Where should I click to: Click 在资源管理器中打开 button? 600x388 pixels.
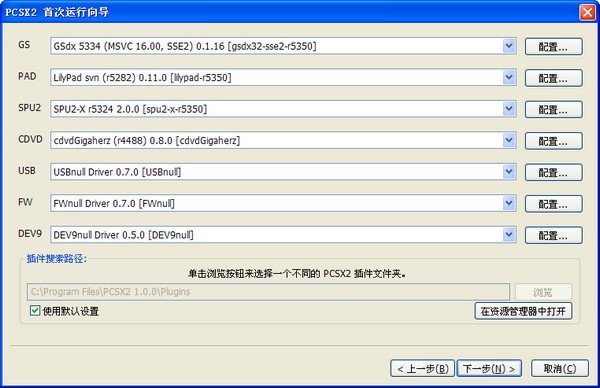(523, 311)
